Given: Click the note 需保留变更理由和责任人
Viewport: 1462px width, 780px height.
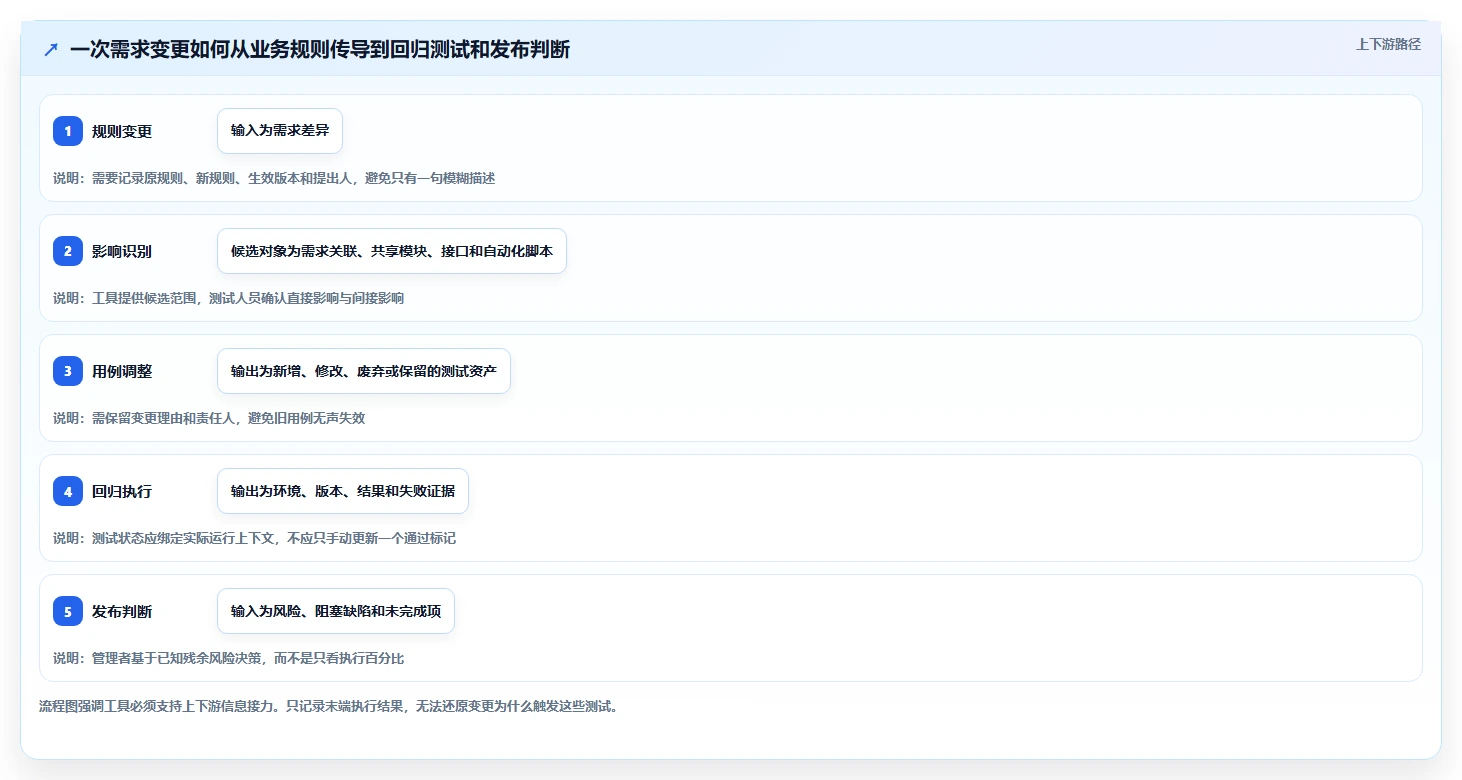Looking at the screenshot, I should (x=209, y=418).
